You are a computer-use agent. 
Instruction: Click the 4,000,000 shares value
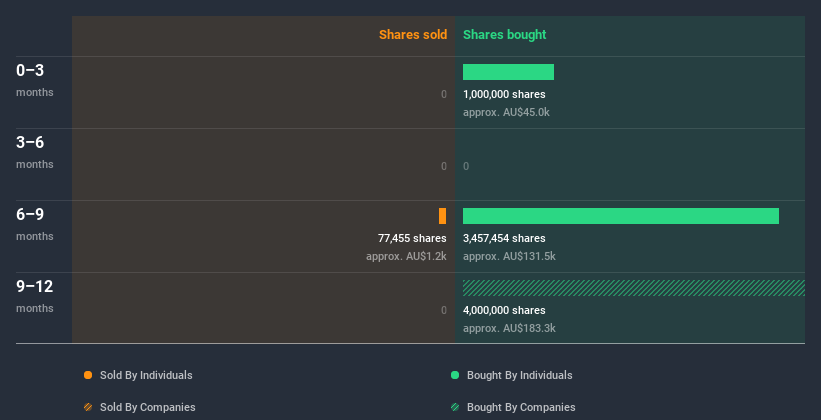(504, 310)
